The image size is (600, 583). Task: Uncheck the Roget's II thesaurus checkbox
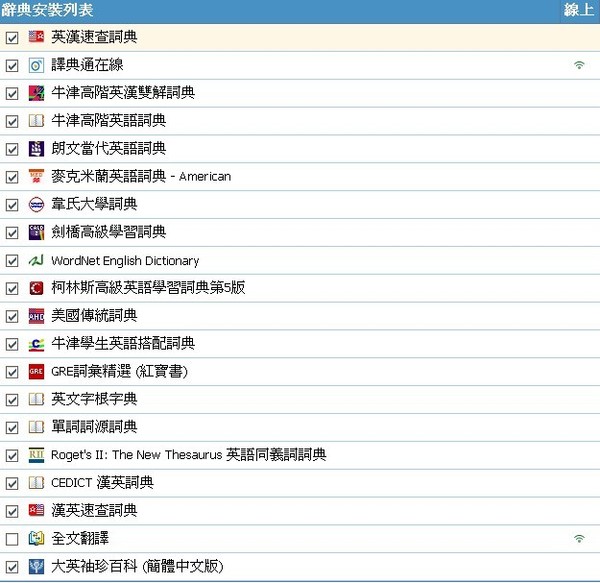coord(12,456)
